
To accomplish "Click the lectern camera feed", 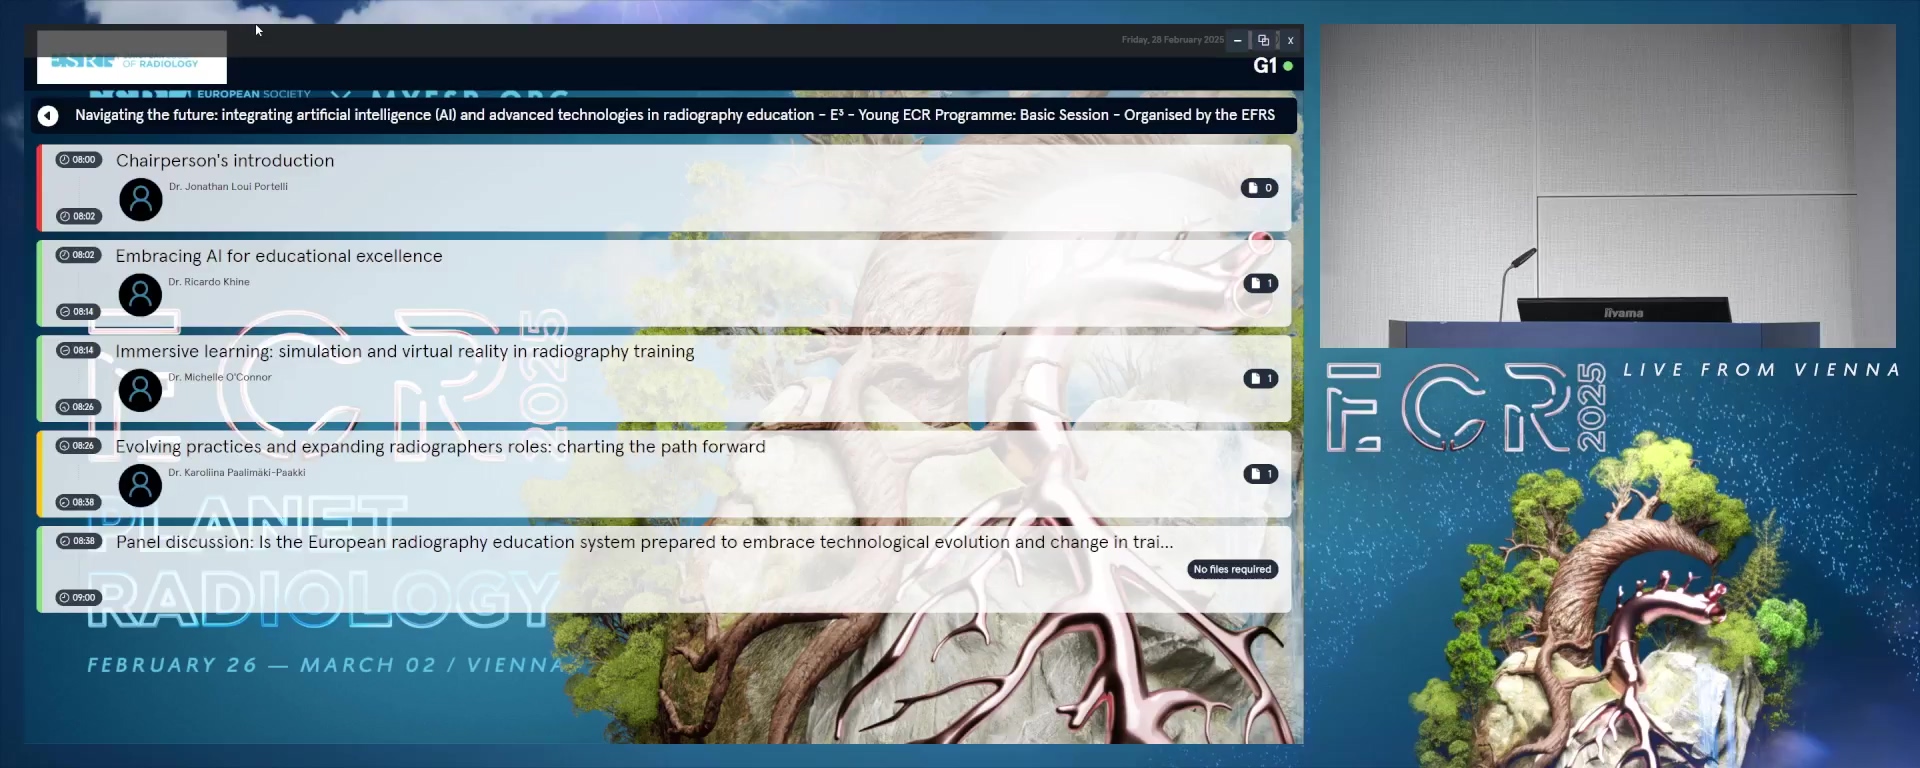I will [x=1608, y=186].
